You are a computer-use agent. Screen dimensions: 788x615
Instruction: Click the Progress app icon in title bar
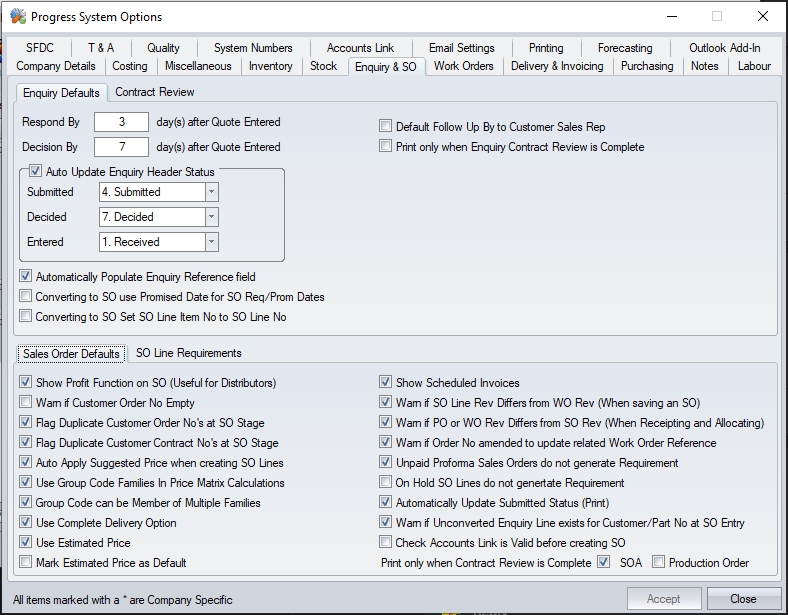click(x=18, y=17)
